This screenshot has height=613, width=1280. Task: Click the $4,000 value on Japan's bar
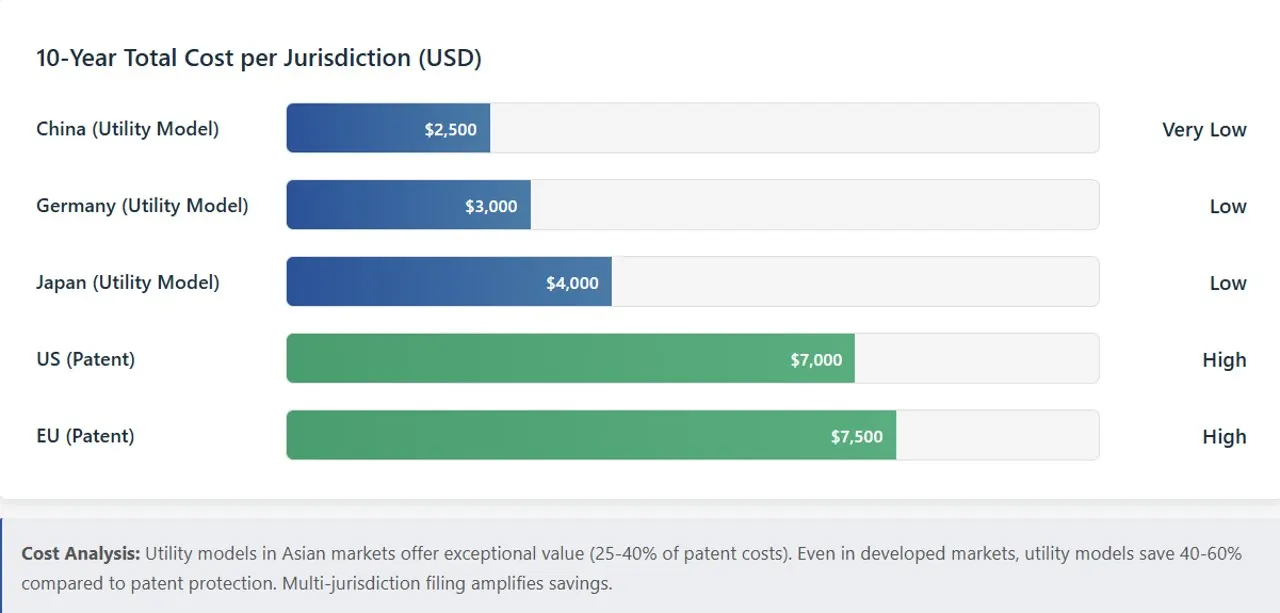coord(572,284)
